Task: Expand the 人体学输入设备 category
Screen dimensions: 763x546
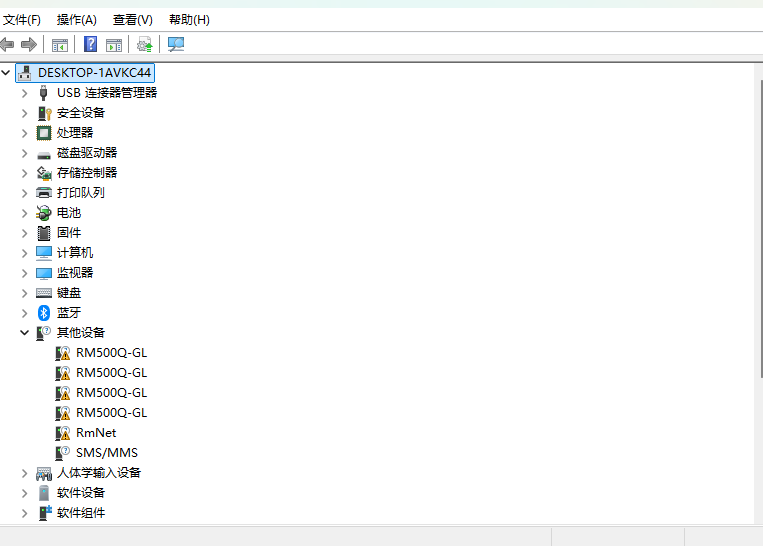Action: coord(25,473)
